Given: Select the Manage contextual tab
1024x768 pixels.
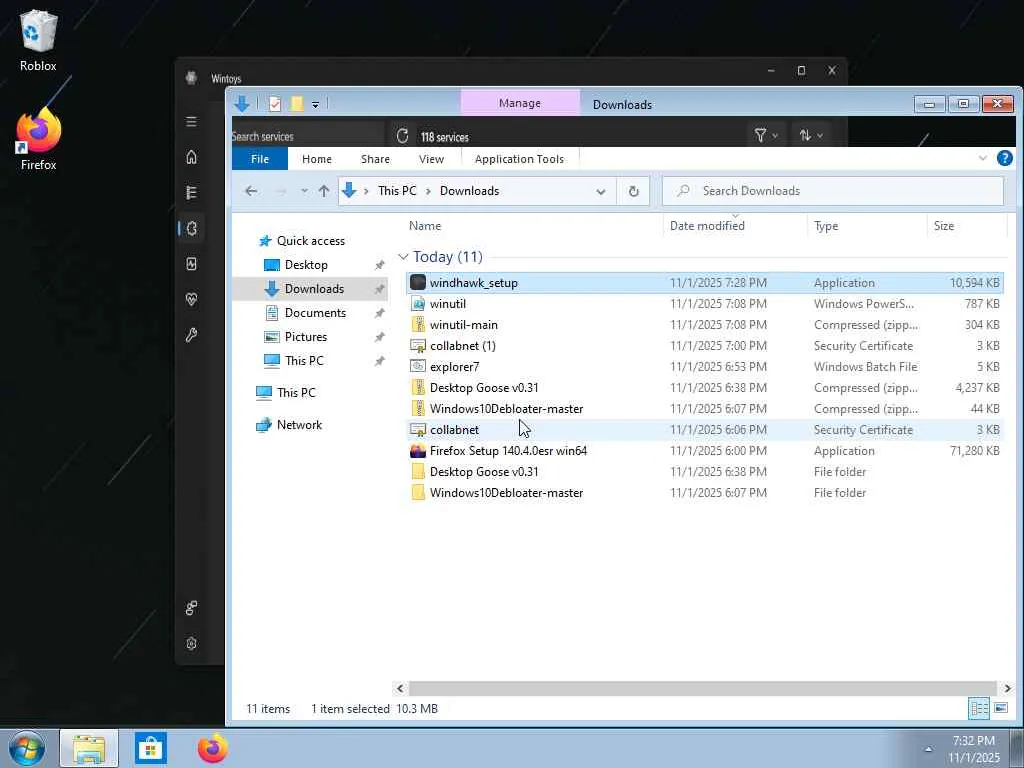Looking at the screenshot, I should tap(520, 103).
